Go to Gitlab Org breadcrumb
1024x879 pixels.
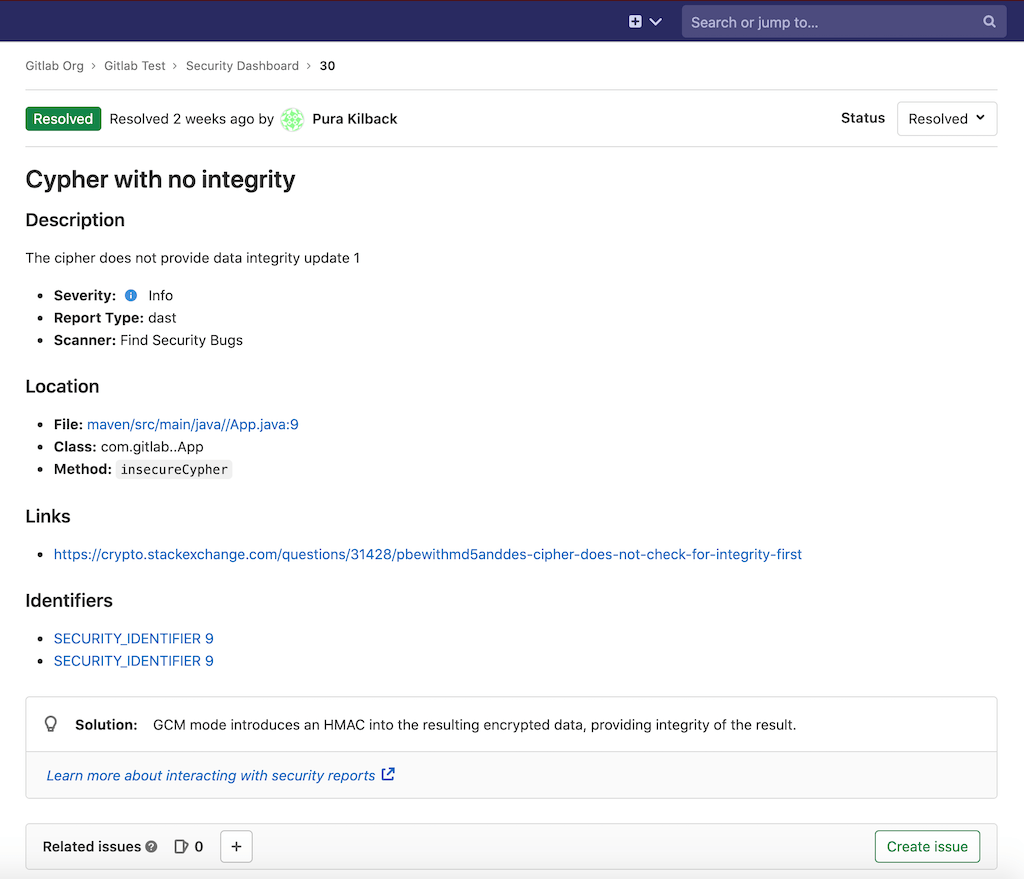[x=55, y=66]
